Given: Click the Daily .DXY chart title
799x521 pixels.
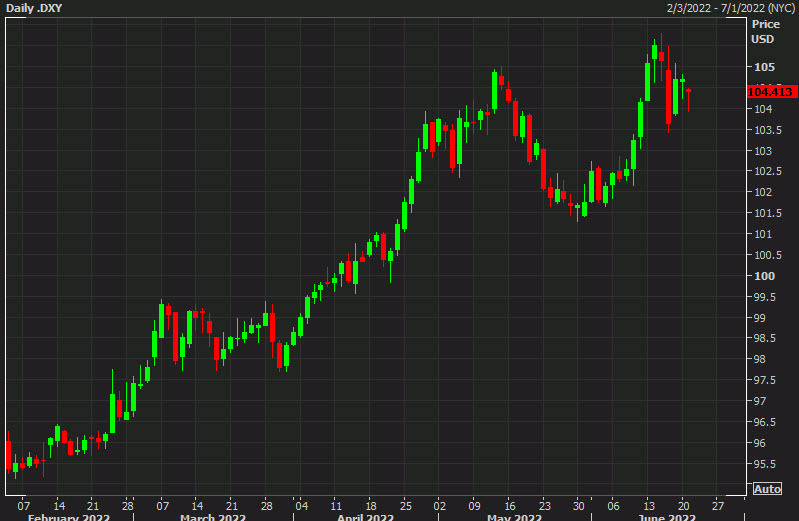Looking at the screenshot, I should tap(34, 8).
